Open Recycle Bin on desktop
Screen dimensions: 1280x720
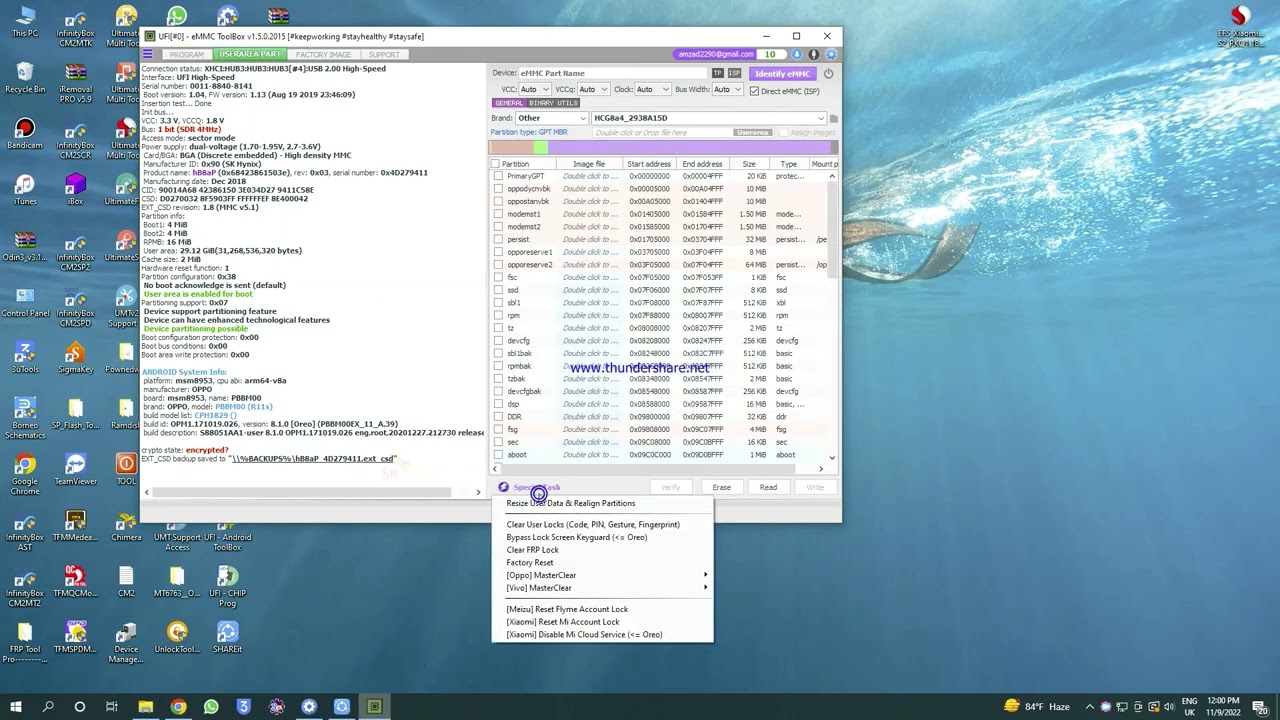[x=25, y=78]
